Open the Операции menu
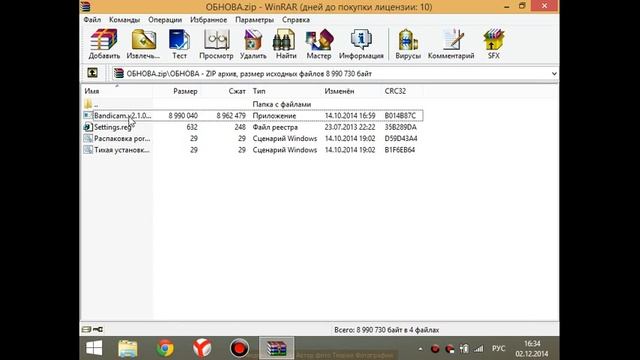Image resolution: width=640 pixels, height=360 pixels. 165,20
